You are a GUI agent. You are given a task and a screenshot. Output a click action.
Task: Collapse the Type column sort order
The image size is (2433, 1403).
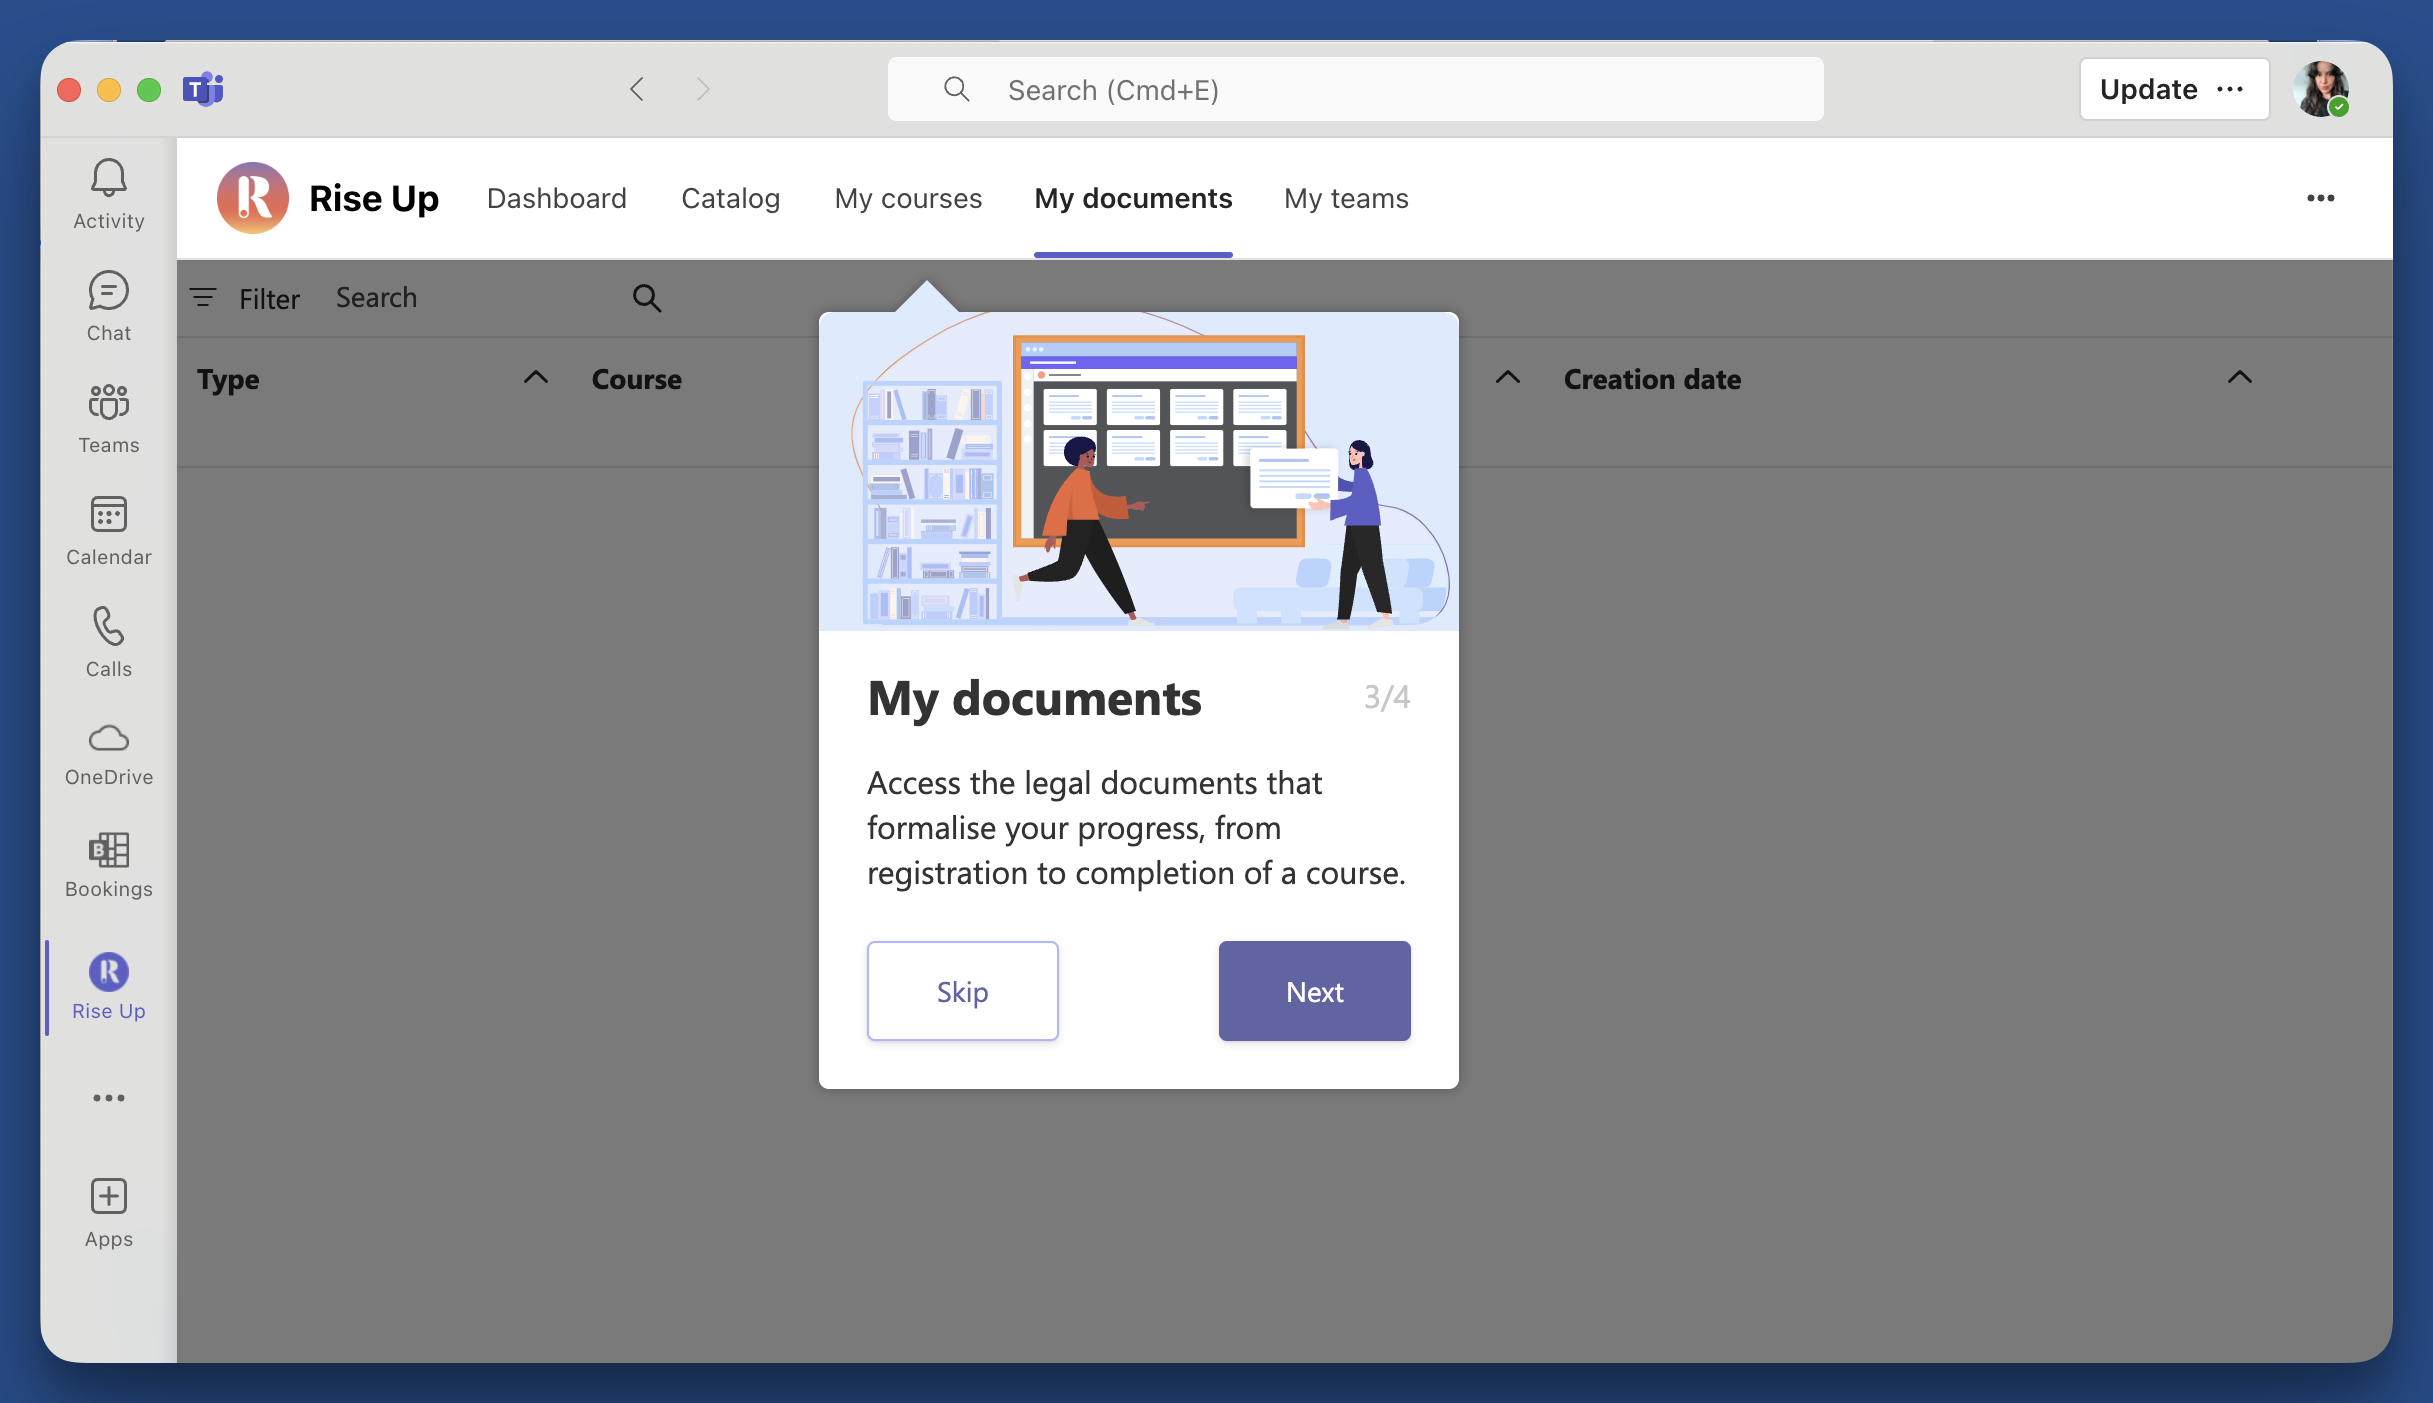[x=536, y=378]
